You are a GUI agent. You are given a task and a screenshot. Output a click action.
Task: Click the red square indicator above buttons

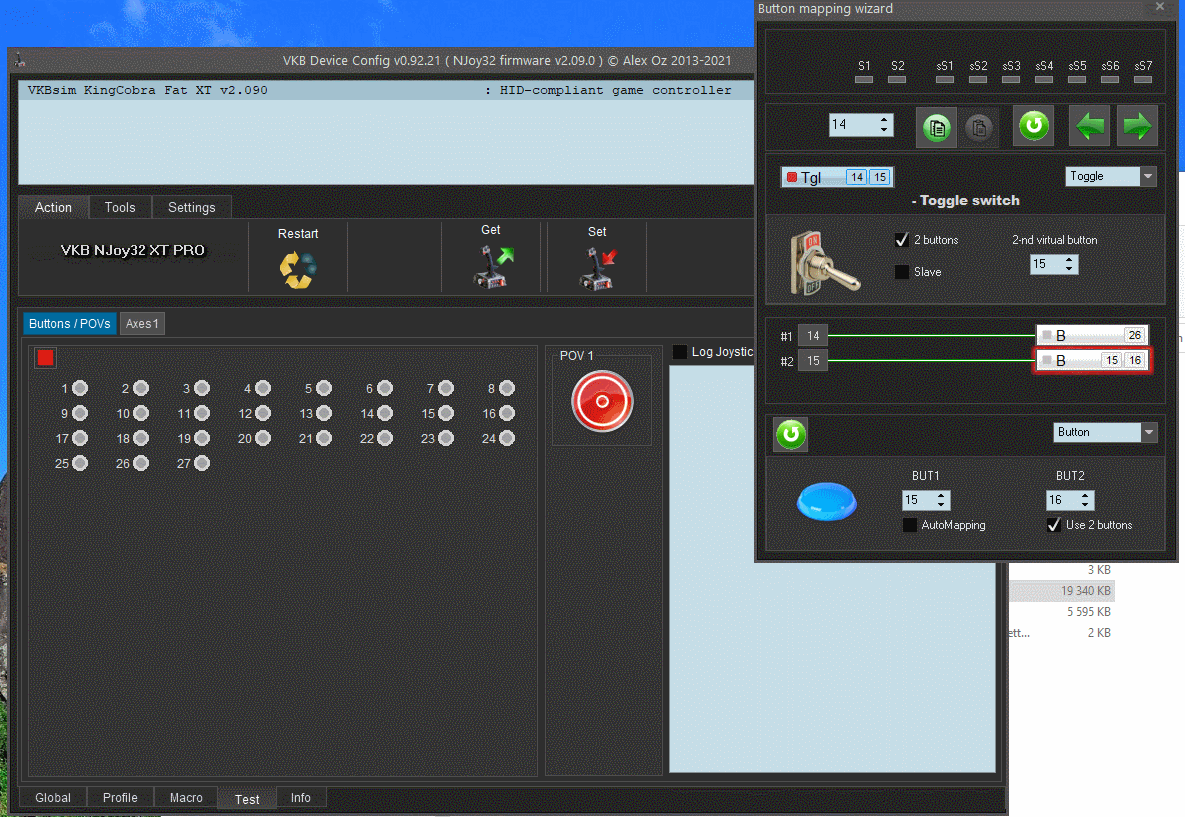[x=45, y=357]
